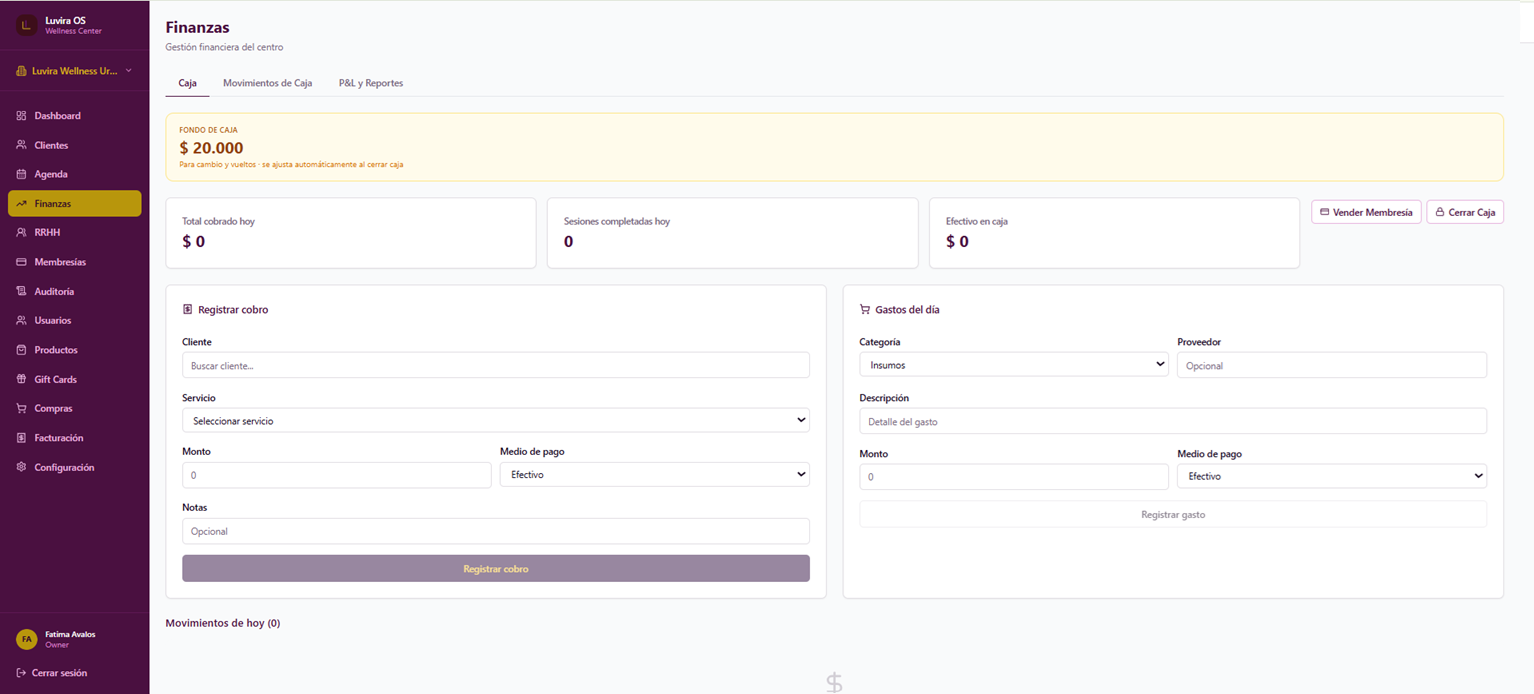Click the Descripción Detalle del gasto field
This screenshot has width=1534, height=694.
tap(1173, 421)
